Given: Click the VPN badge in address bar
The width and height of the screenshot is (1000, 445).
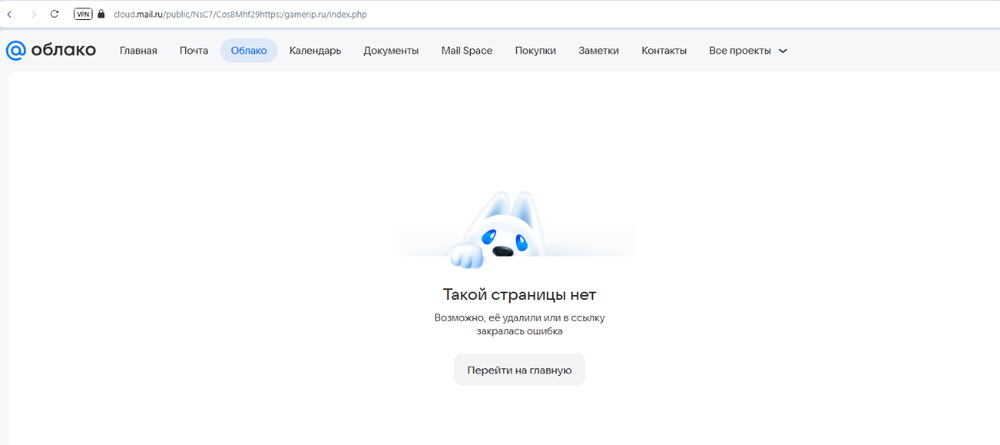Looking at the screenshot, I should pos(83,14).
